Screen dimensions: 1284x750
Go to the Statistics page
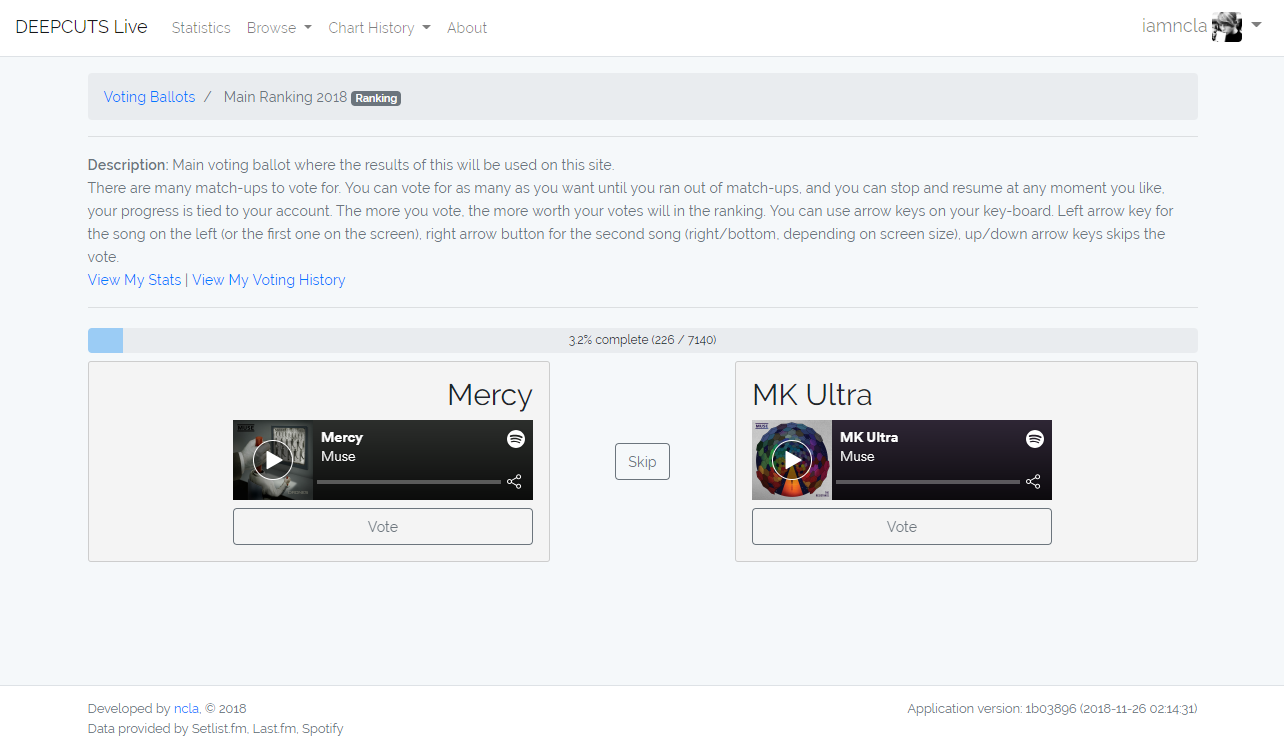(201, 28)
